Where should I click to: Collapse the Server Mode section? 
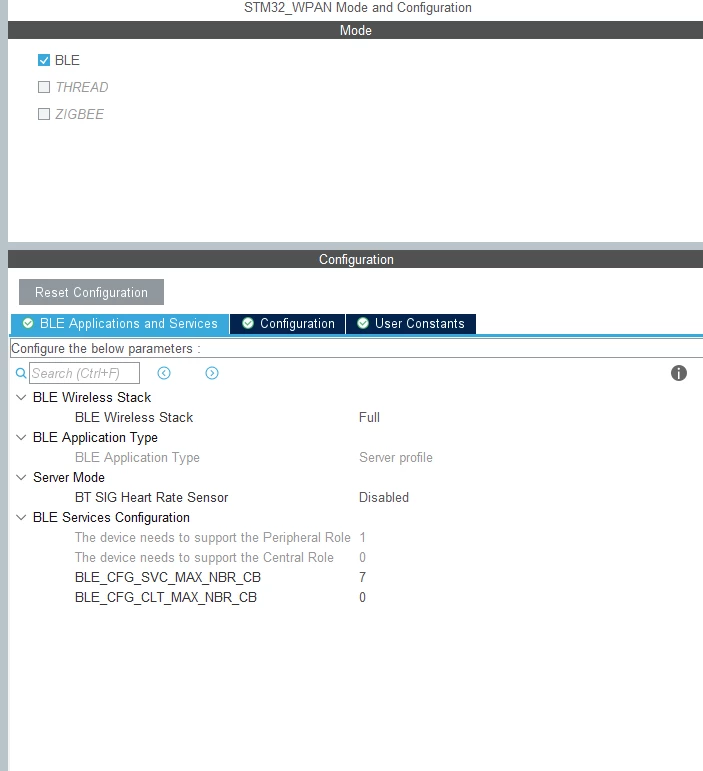click(x=21, y=477)
